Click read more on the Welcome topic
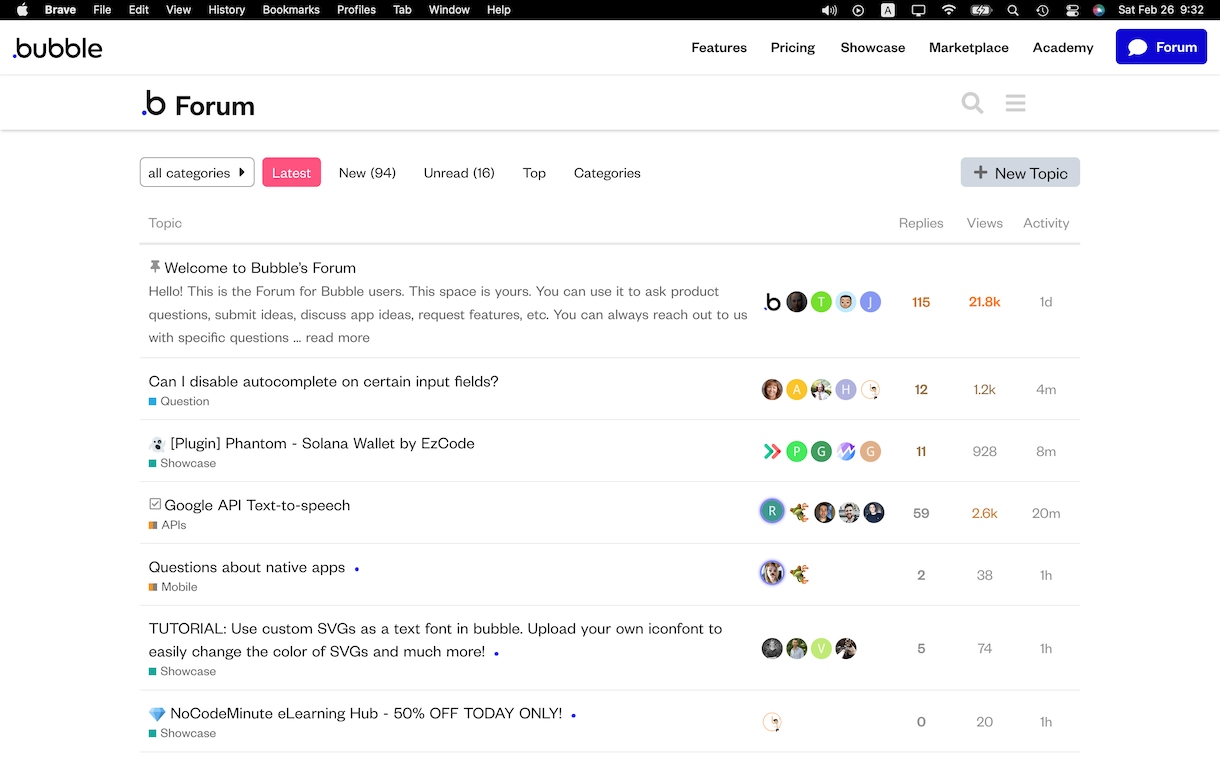Viewport: 1220px width, 763px height. (337, 338)
